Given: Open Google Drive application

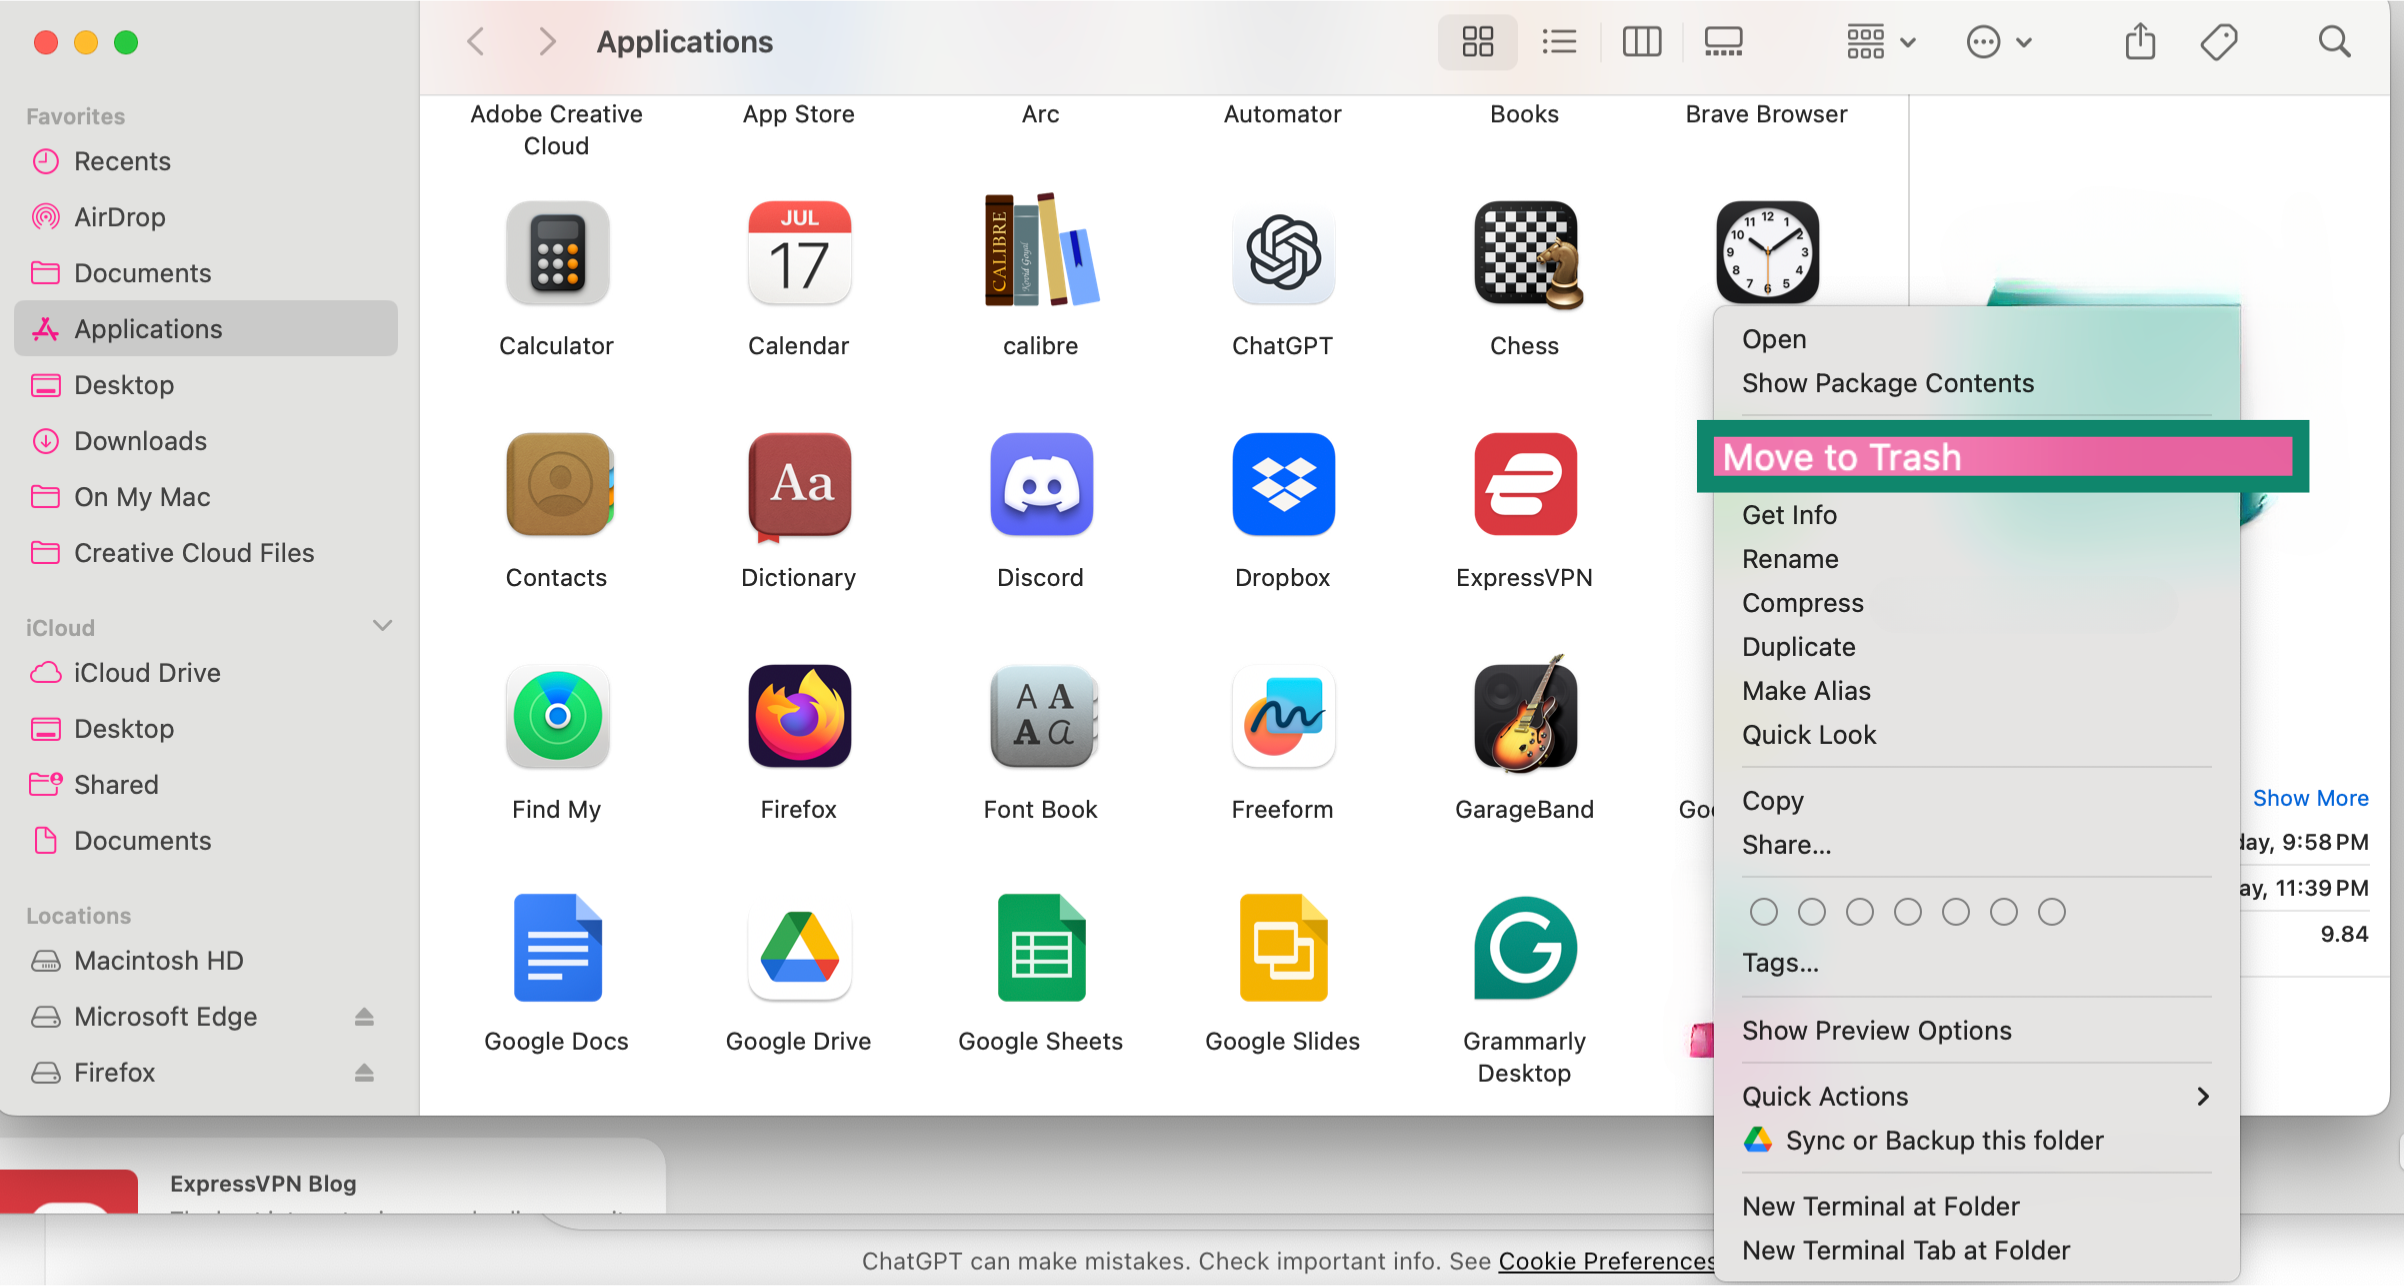Looking at the screenshot, I should 798,948.
